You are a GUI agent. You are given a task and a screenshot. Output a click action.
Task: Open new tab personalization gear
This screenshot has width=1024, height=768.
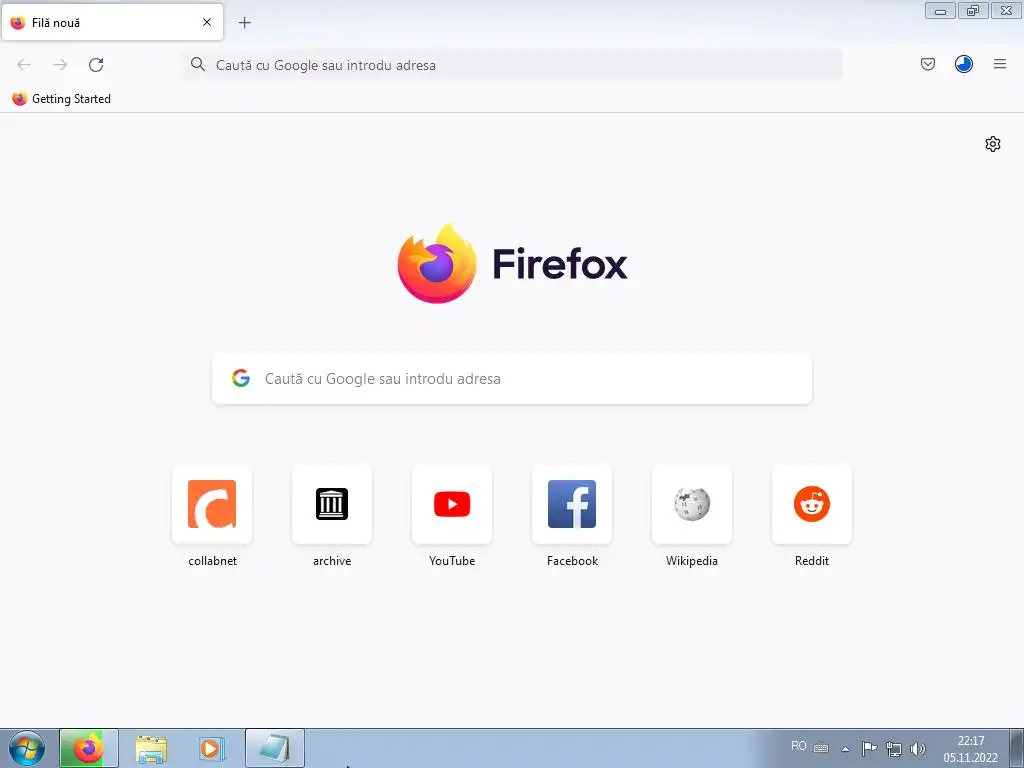pos(993,144)
